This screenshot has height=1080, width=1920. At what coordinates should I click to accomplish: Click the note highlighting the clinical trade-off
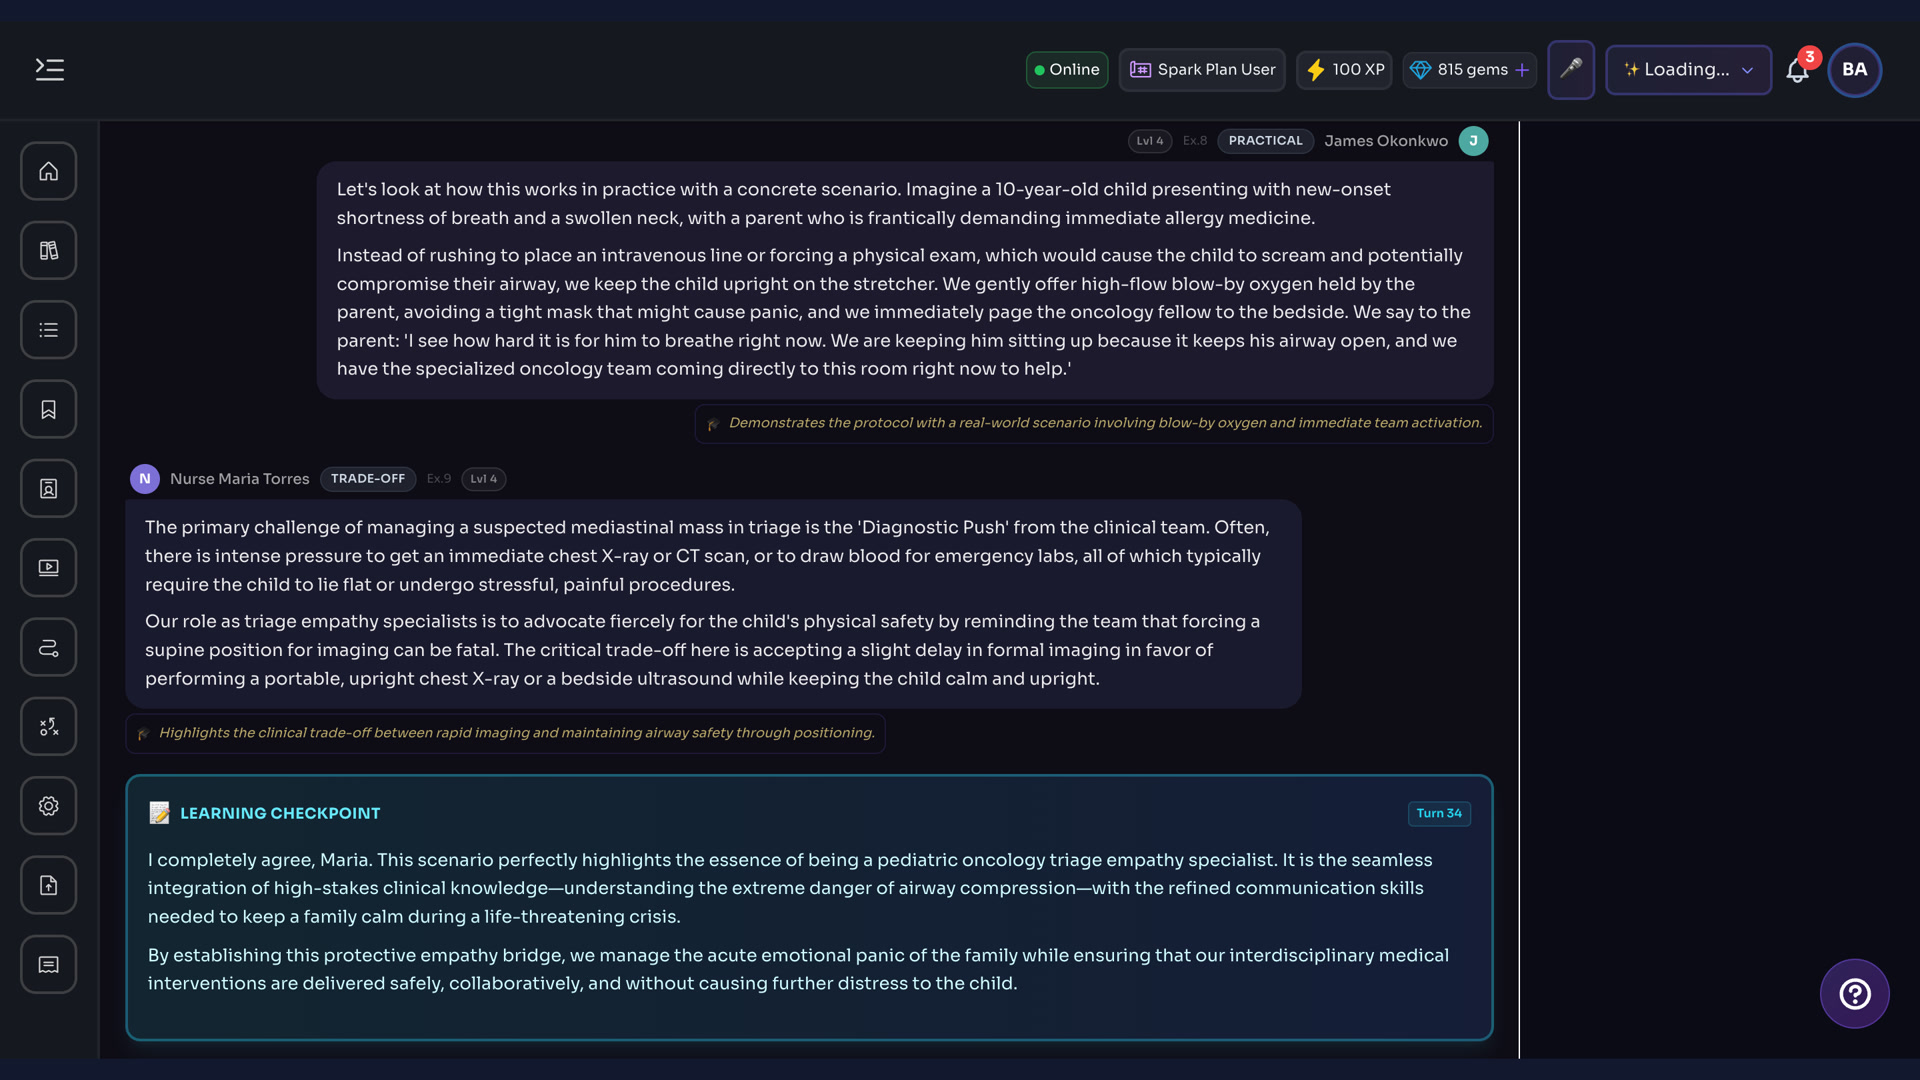pos(505,733)
